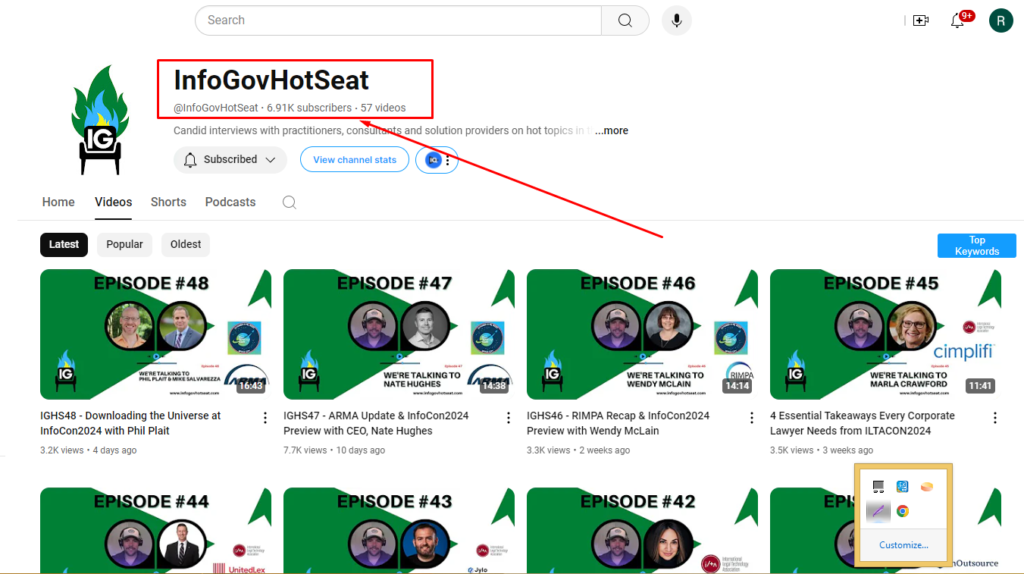
Task: Click the Chrome icon in tray popup
Action: click(x=903, y=511)
